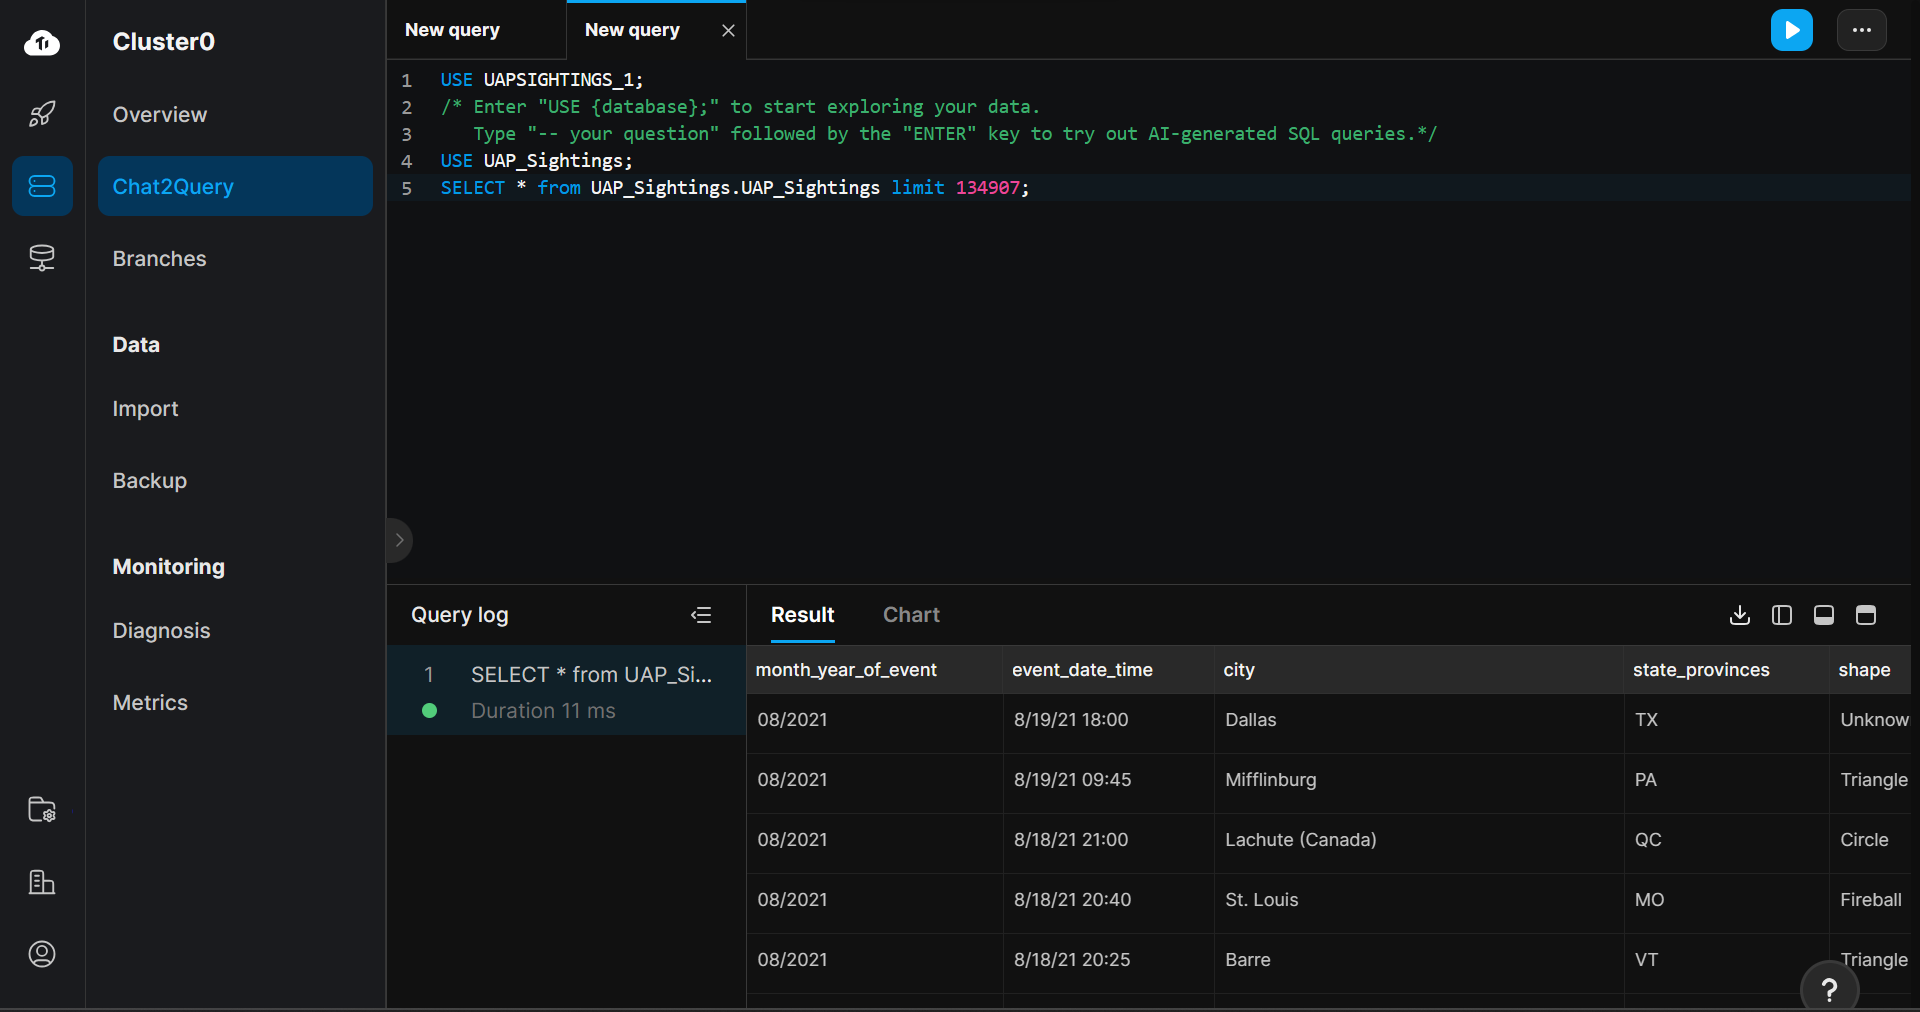1920x1012 pixels.
Task: Select the cluster database sidebar icon
Action: (42, 186)
